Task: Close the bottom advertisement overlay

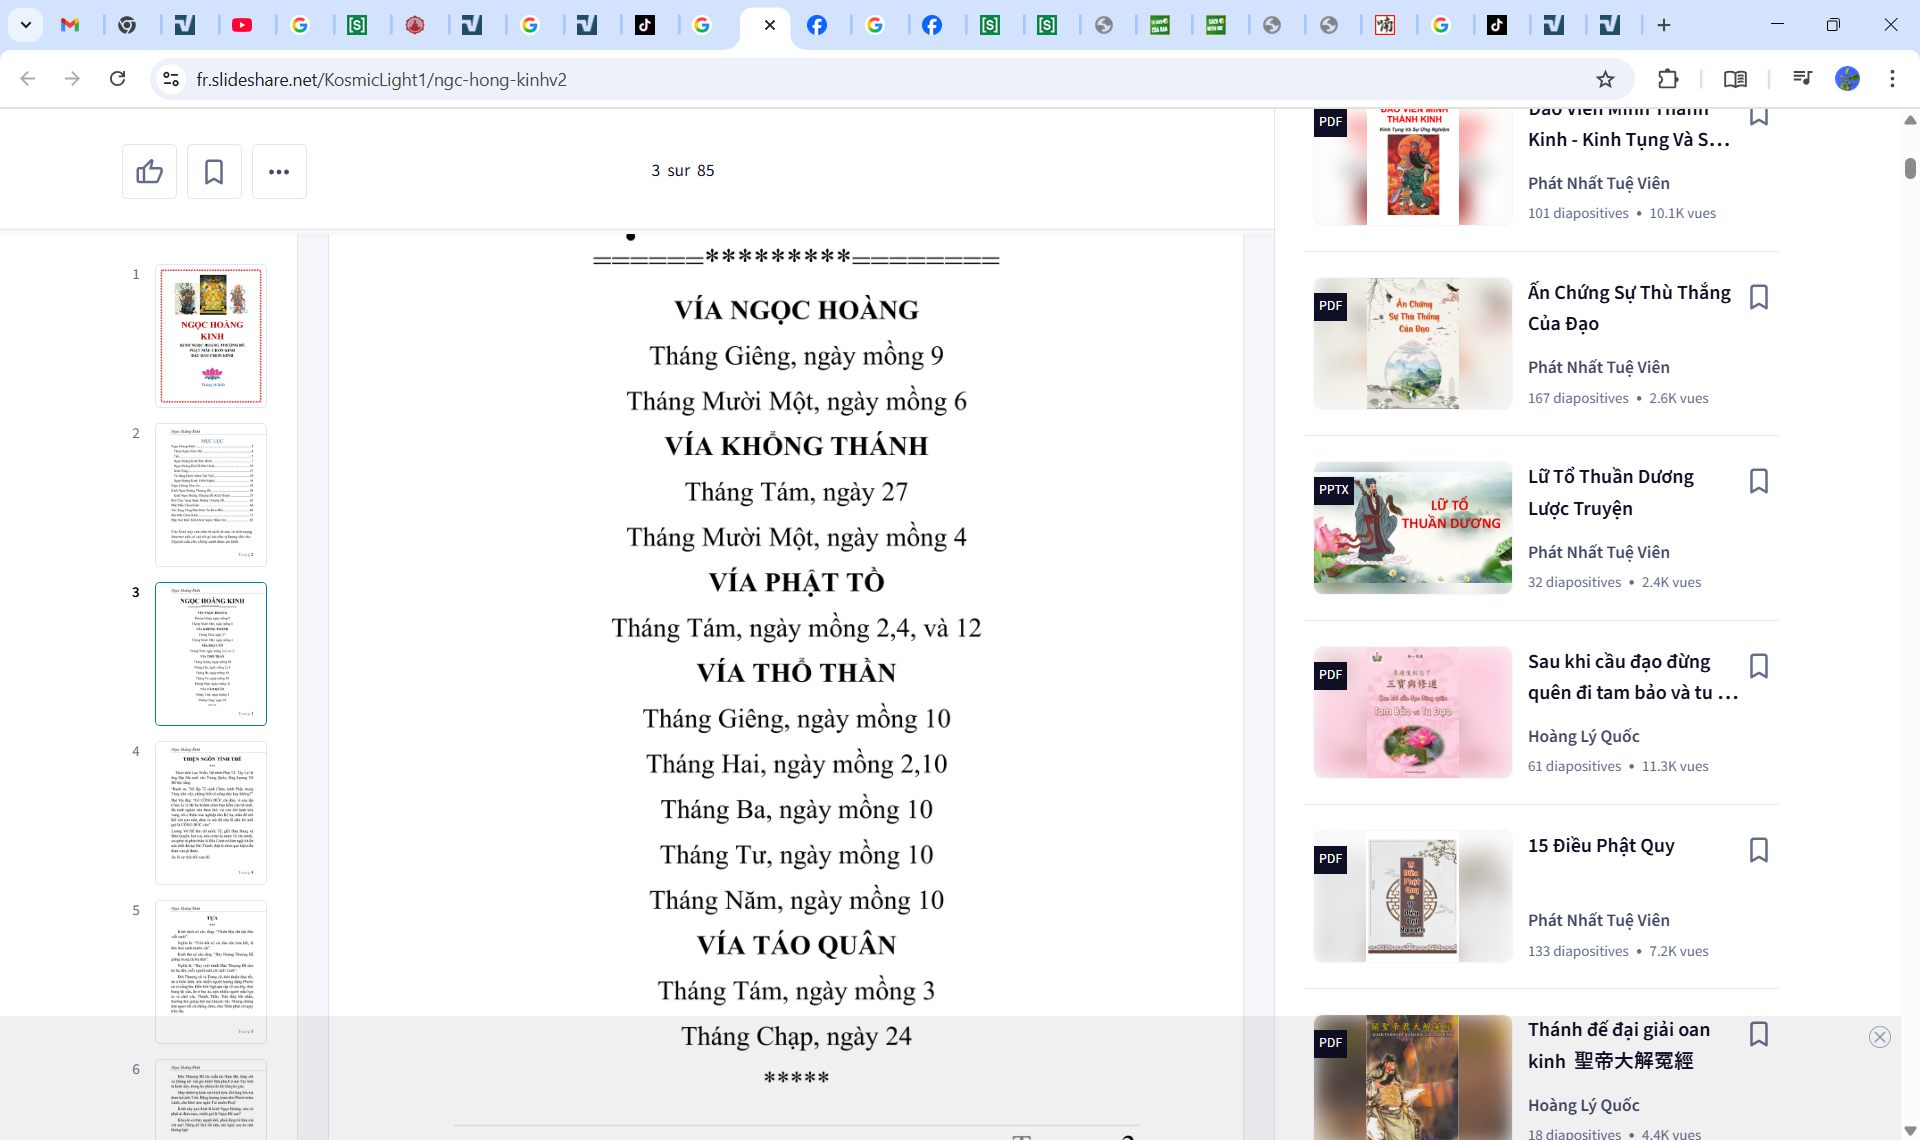Action: click(x=1879, y=1037)
